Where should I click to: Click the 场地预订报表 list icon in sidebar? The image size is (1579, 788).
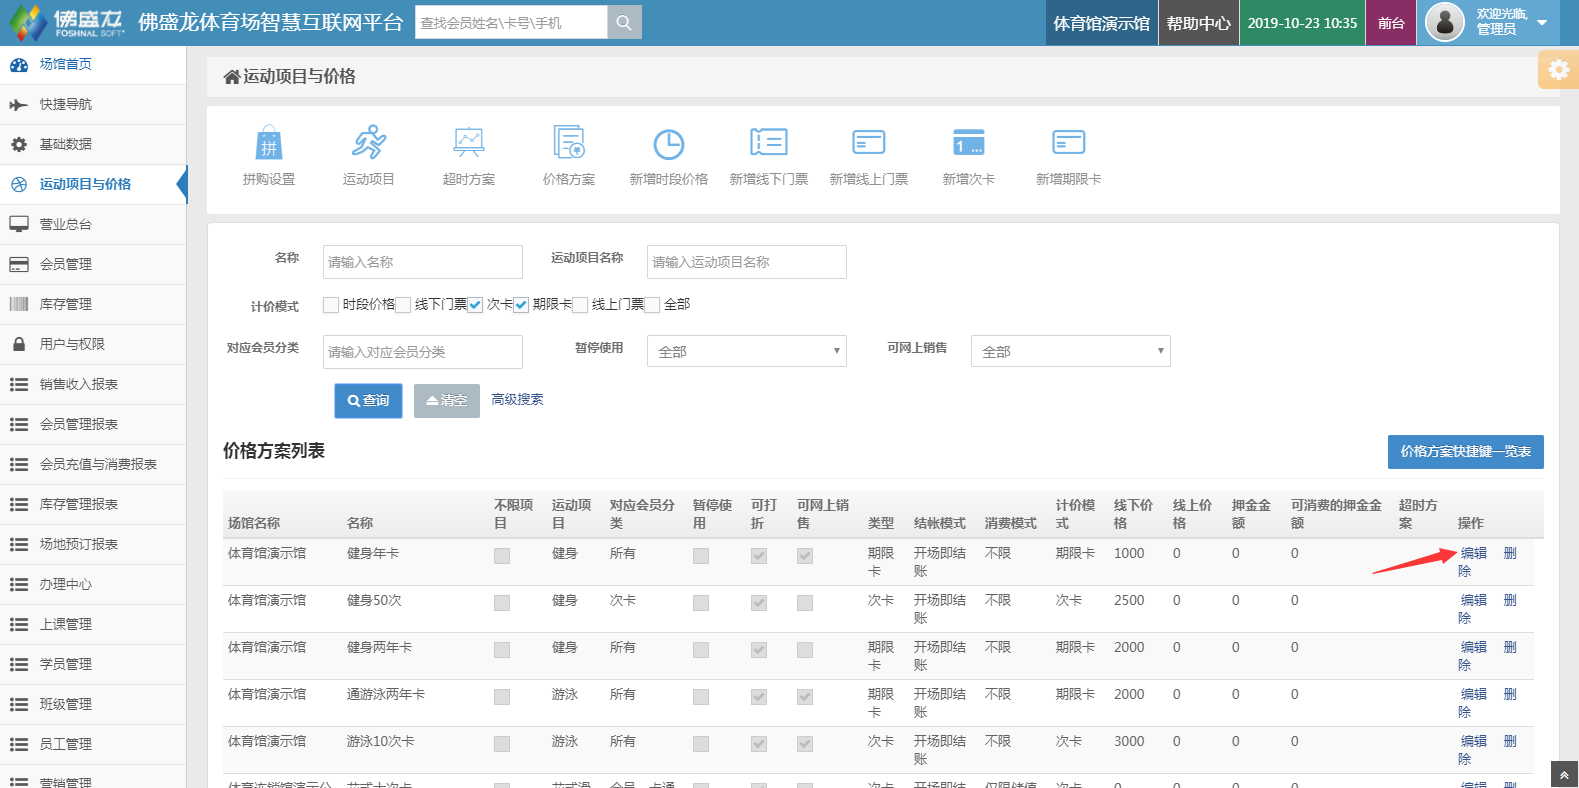pyautogui.click(x=19, y=544)
